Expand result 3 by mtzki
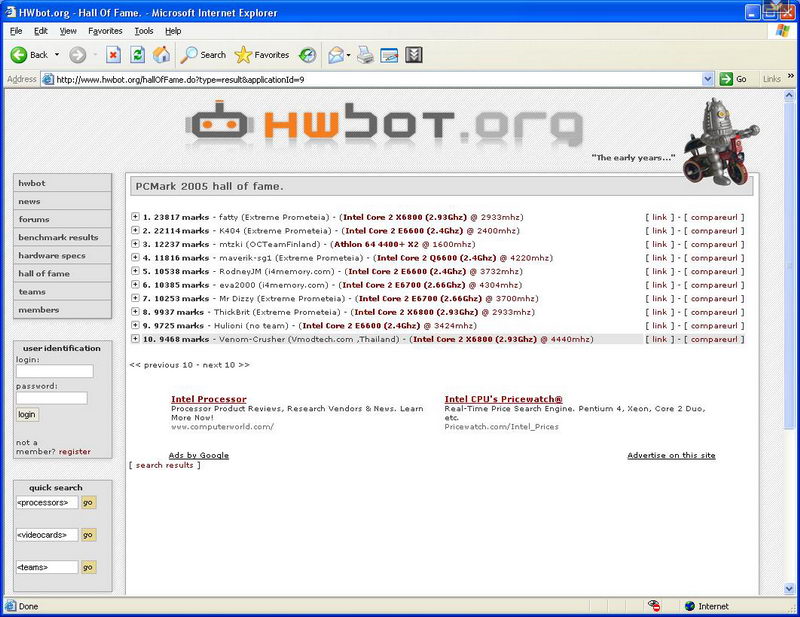This screenshot has width=800, height=617. [135, 244]
